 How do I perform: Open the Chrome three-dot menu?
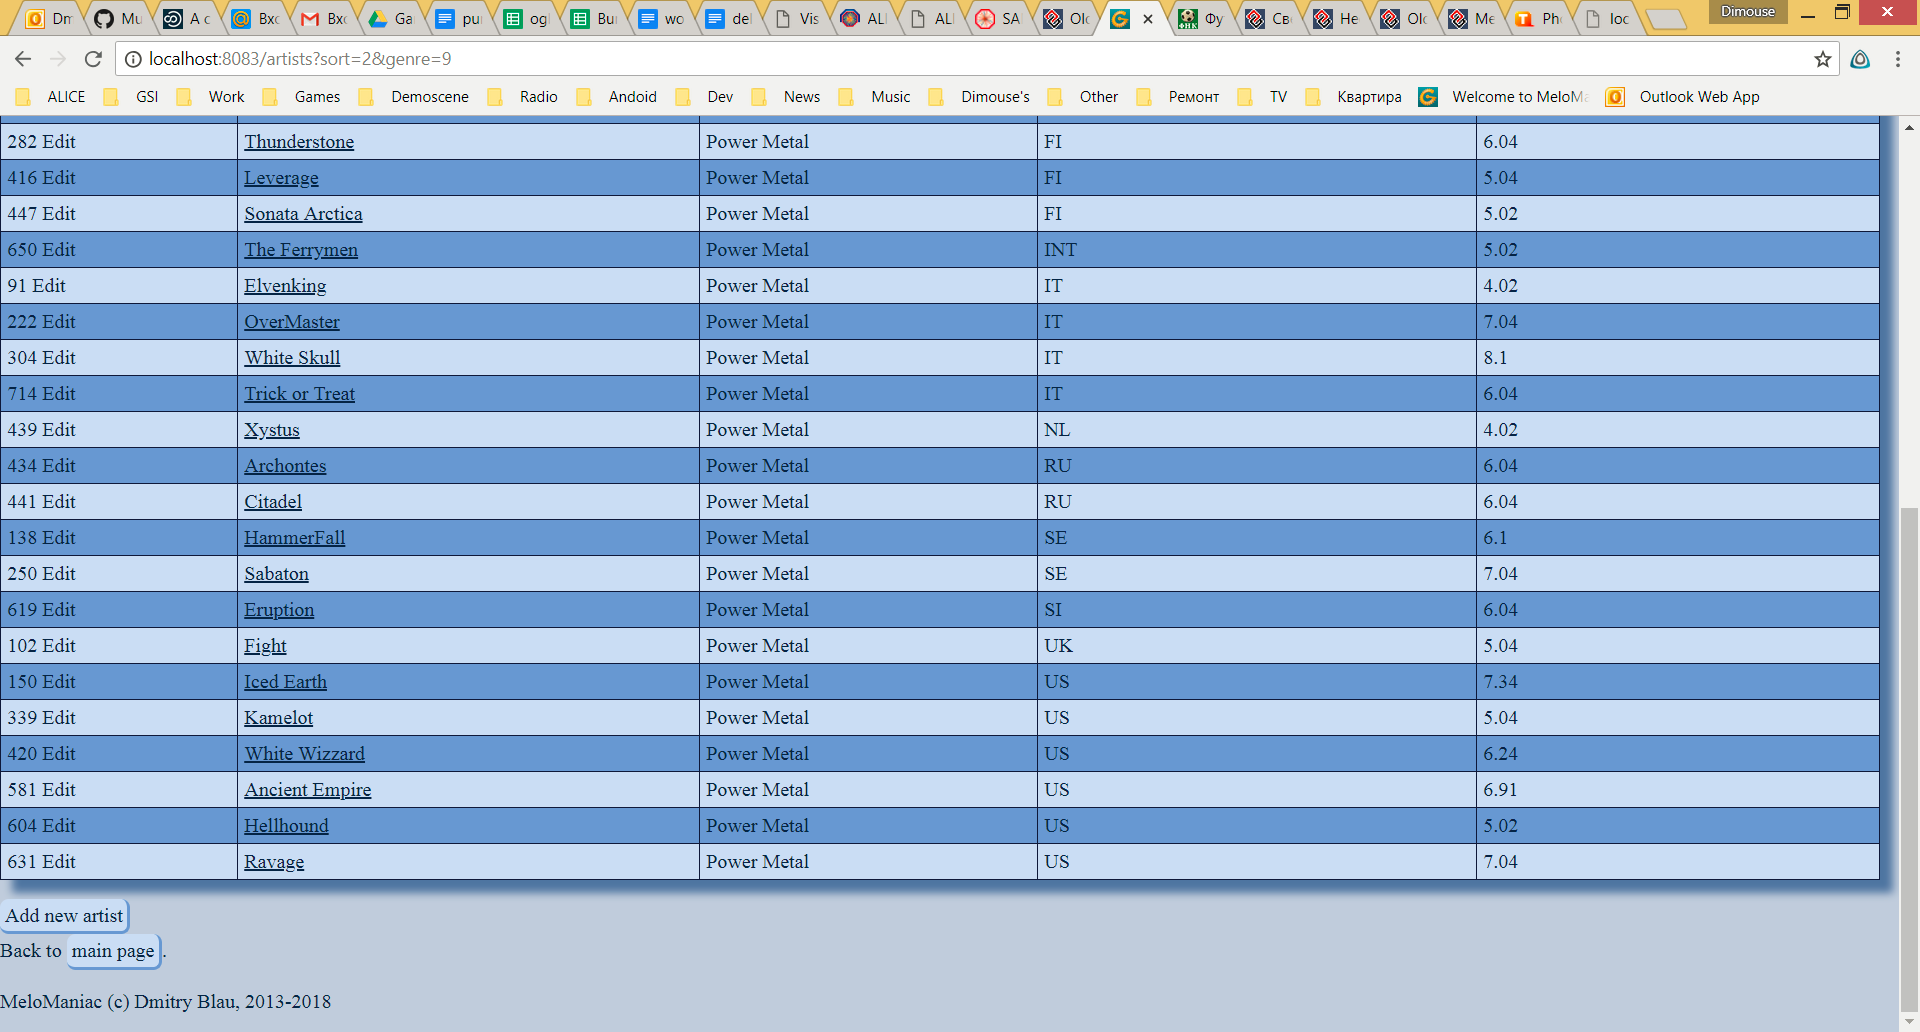pyautogui.click(x=1898, y=59)
